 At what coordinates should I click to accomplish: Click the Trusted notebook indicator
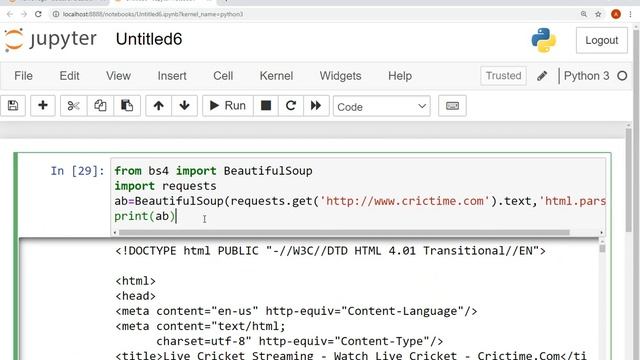click(503, 76)
